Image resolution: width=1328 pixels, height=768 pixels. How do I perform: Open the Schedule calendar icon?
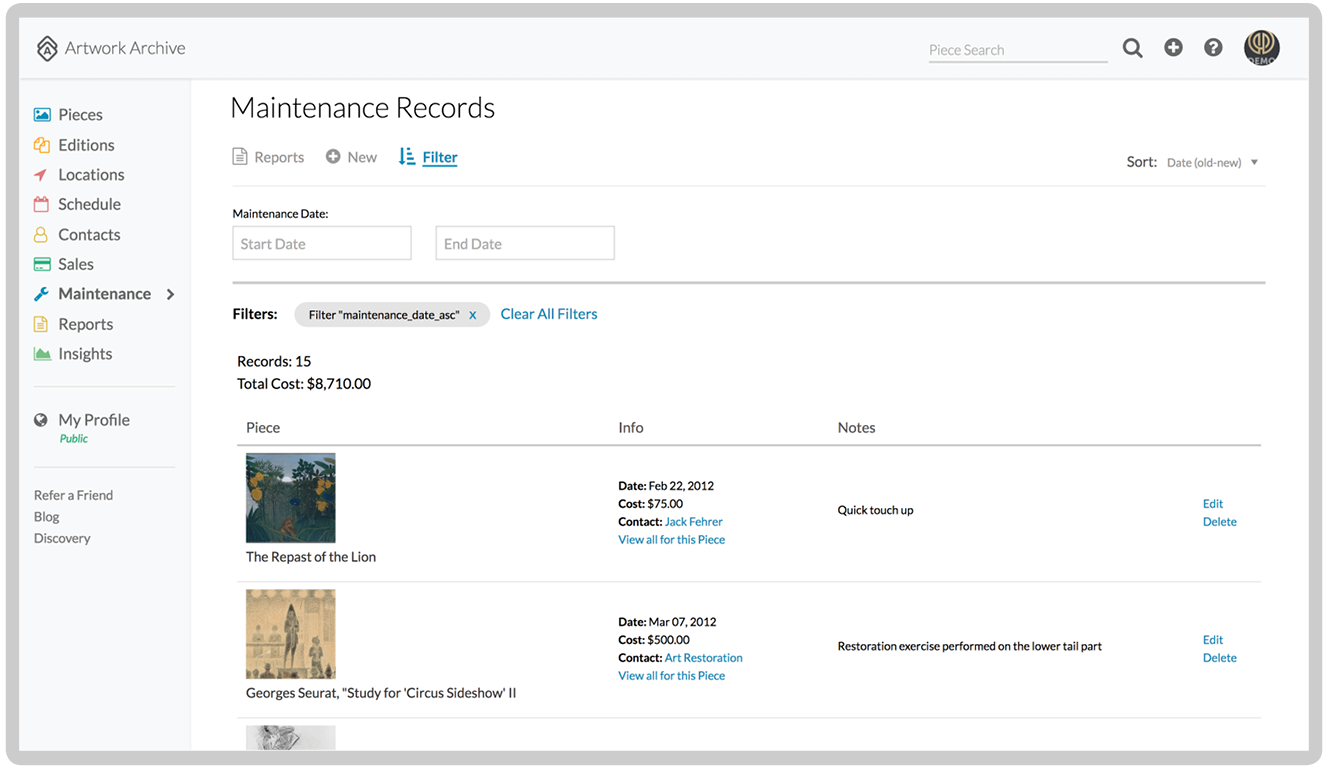point(41,204)
